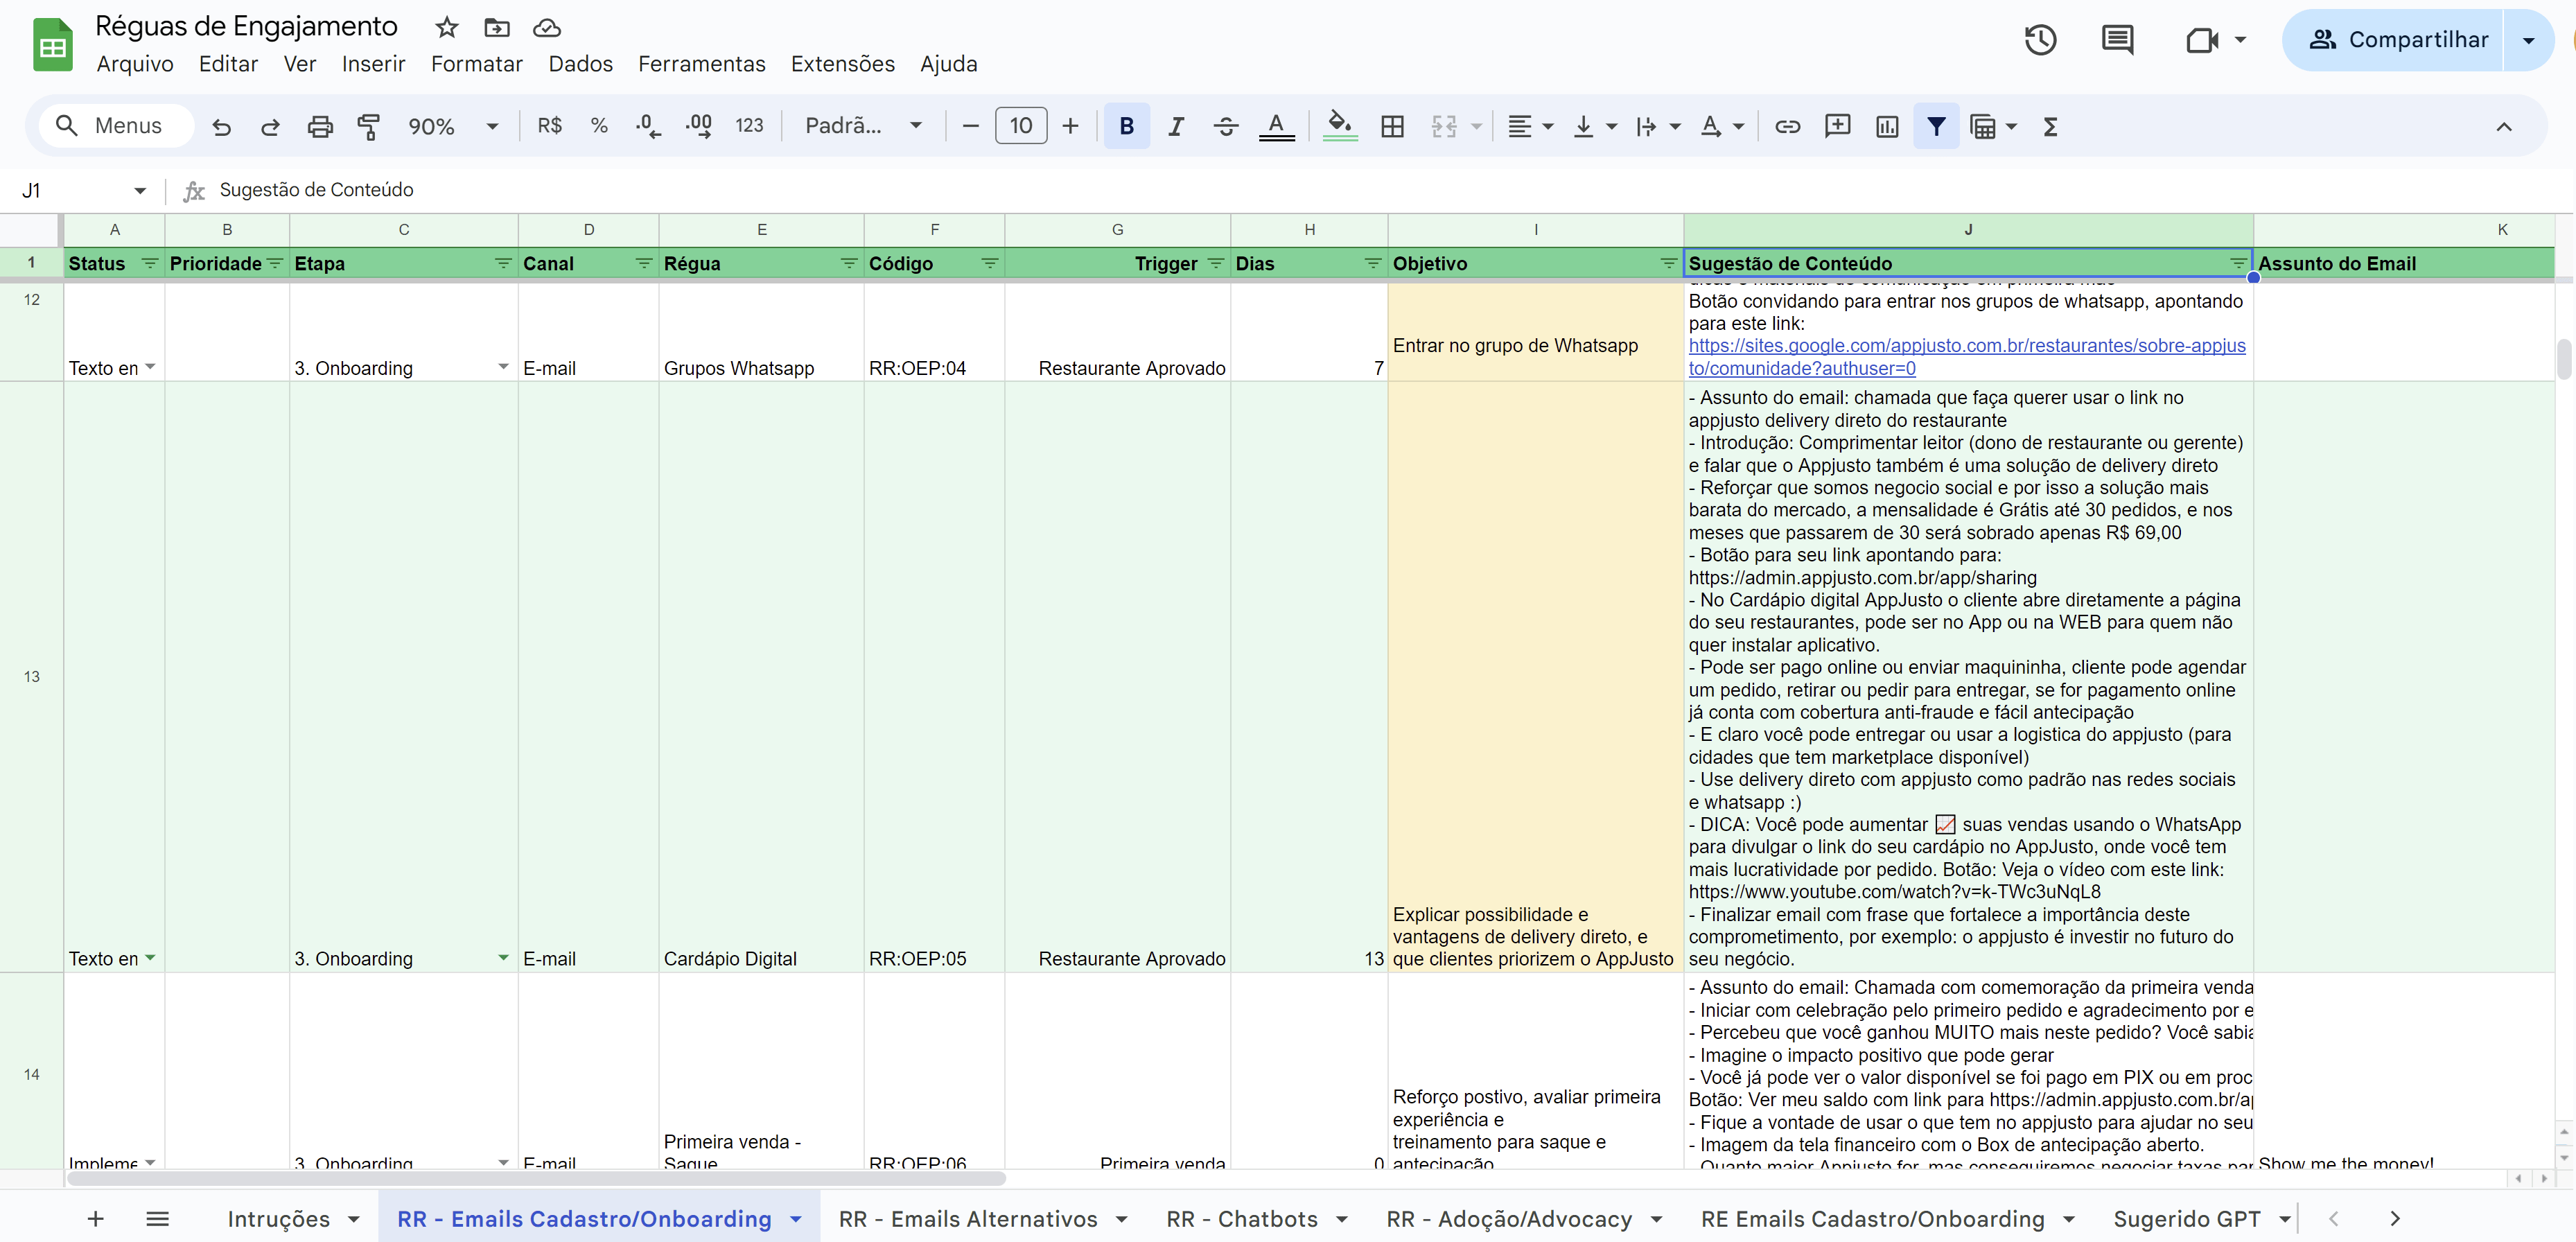Format as percent
2576x1242 pixels.
tap(599, 126)
